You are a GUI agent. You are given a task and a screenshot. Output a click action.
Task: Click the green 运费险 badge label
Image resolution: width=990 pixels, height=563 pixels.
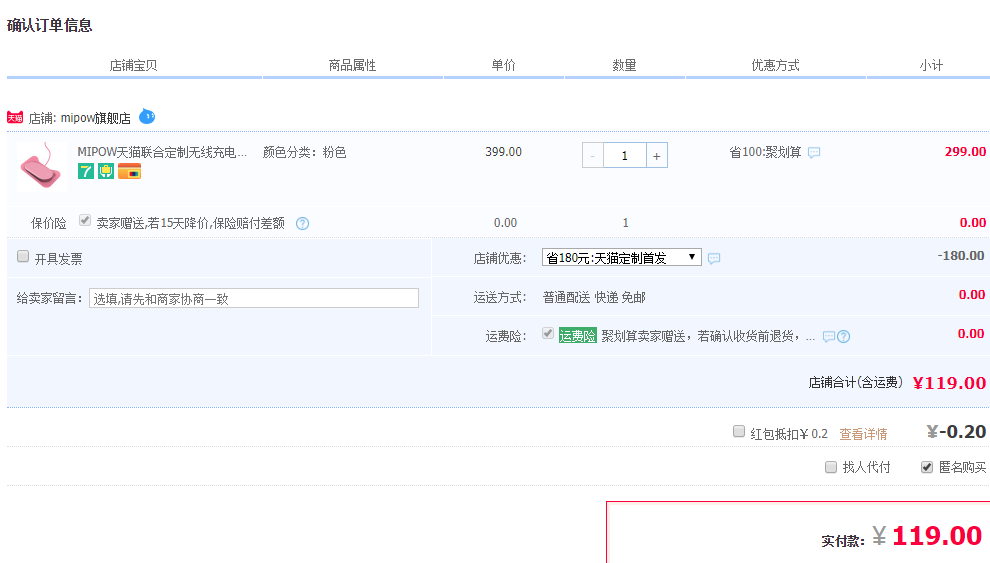(x=578, y=336)
